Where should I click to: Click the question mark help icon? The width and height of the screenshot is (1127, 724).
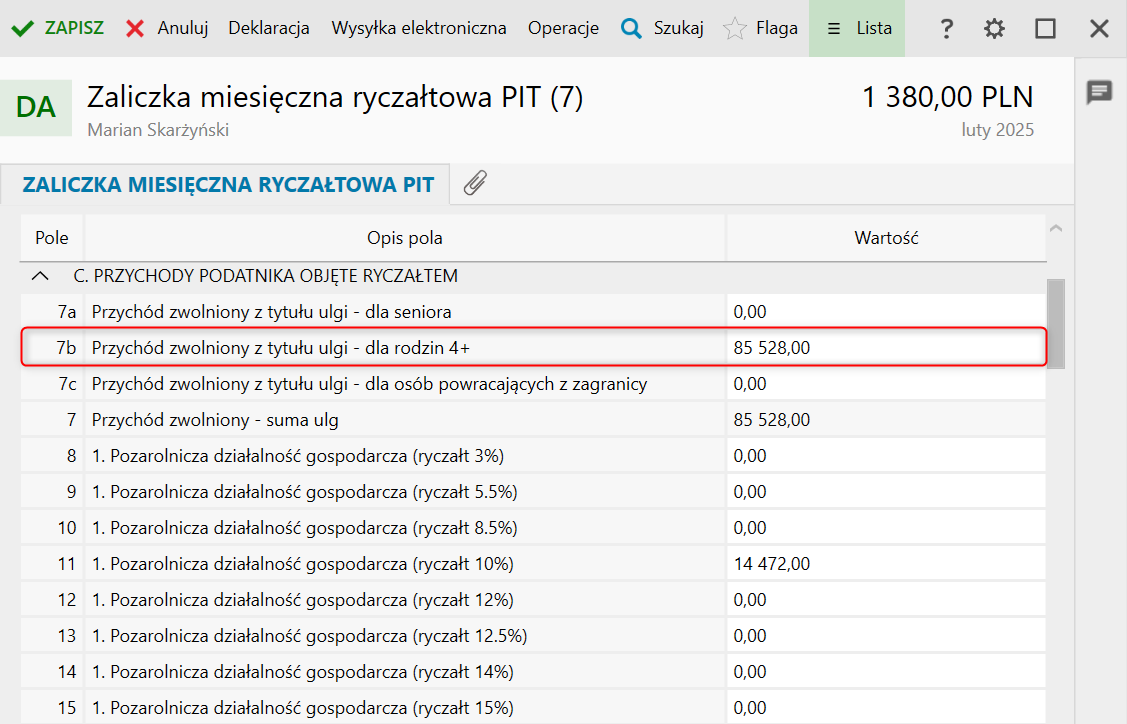[x=946, y=28]
